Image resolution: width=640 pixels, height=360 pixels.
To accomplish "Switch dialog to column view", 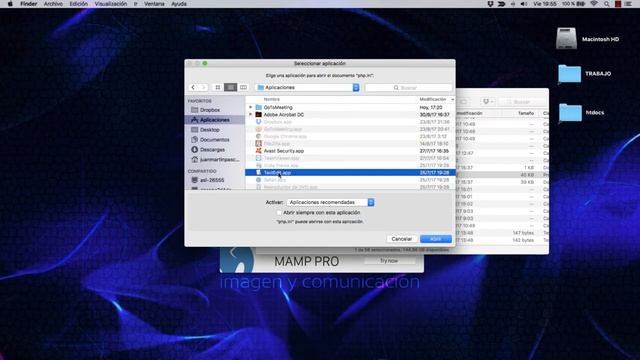I will coord(243,87).
